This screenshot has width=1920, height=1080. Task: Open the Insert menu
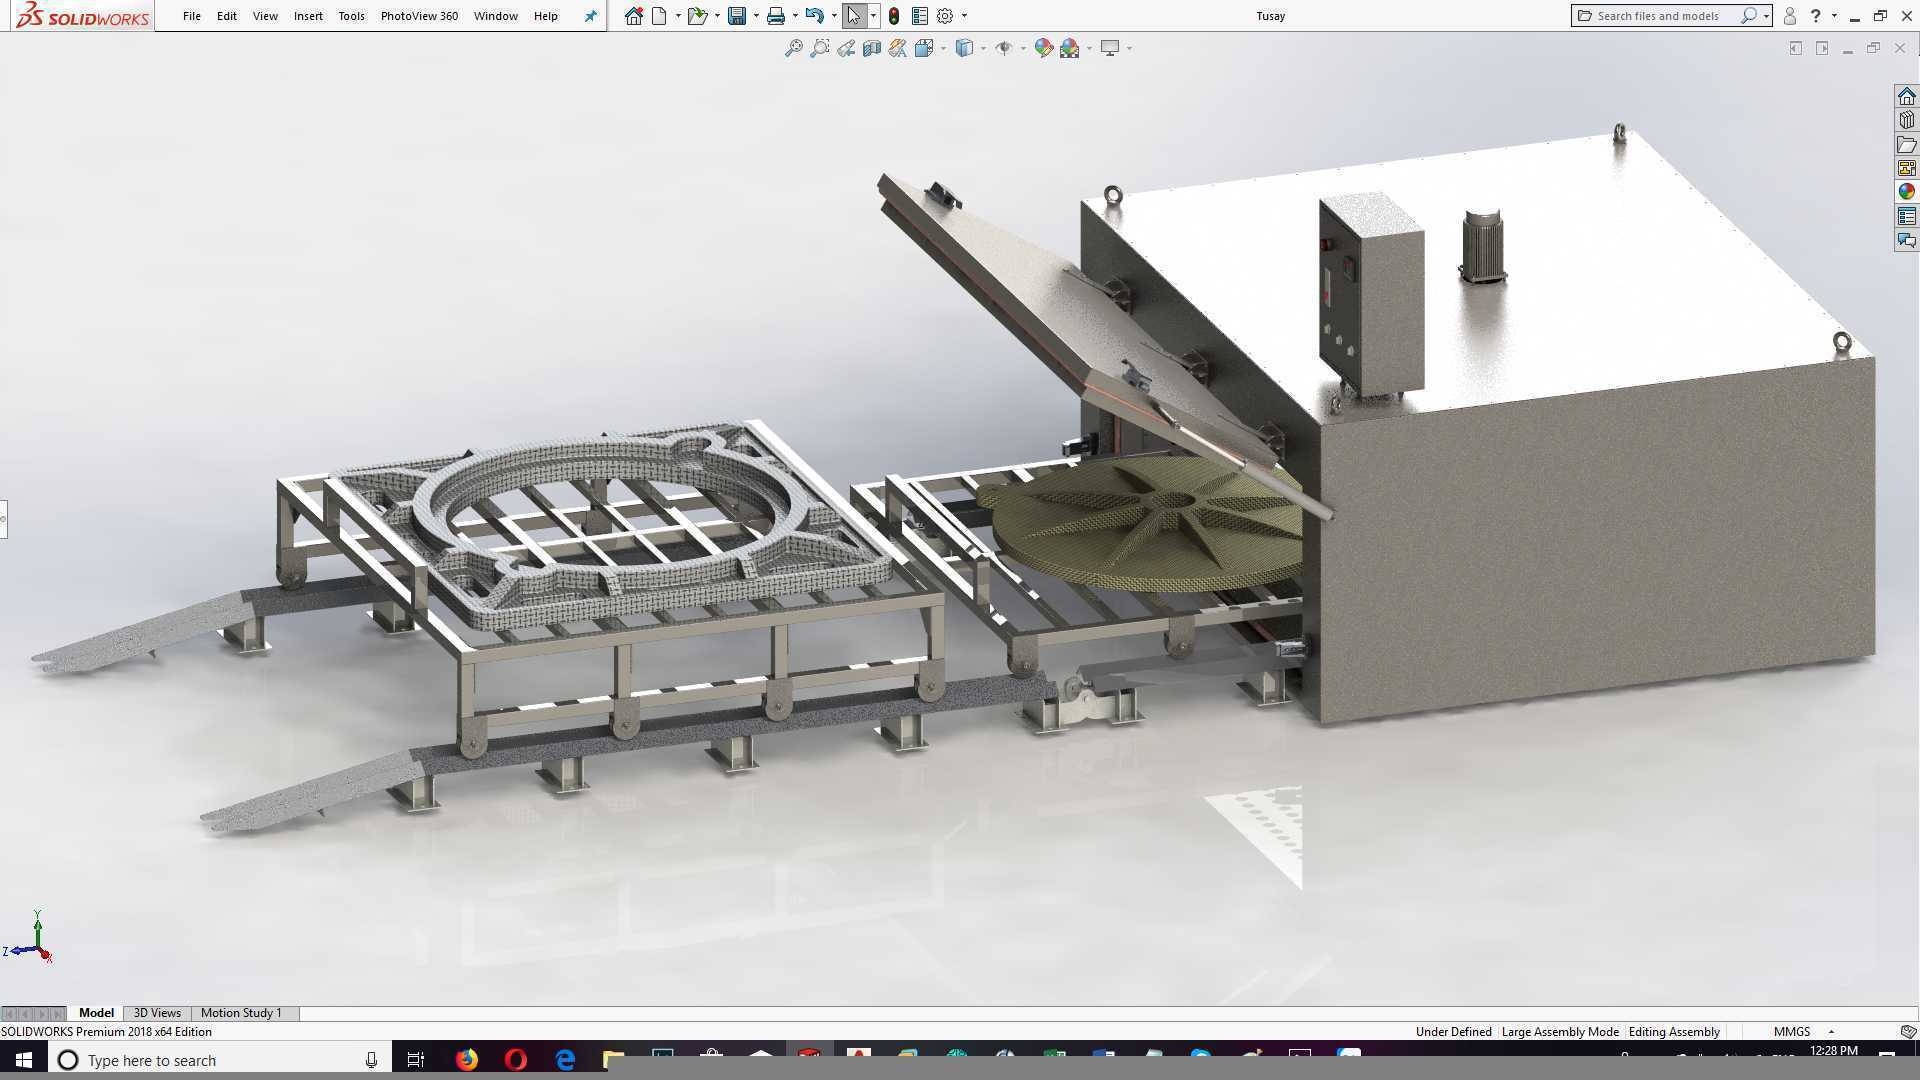point(308,16)
